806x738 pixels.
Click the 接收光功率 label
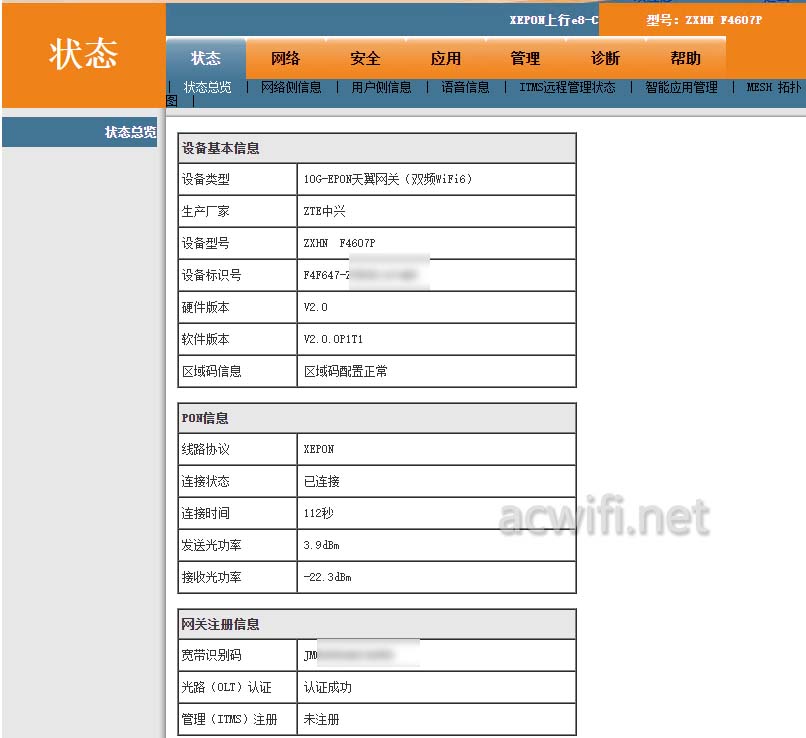(211, 577)
